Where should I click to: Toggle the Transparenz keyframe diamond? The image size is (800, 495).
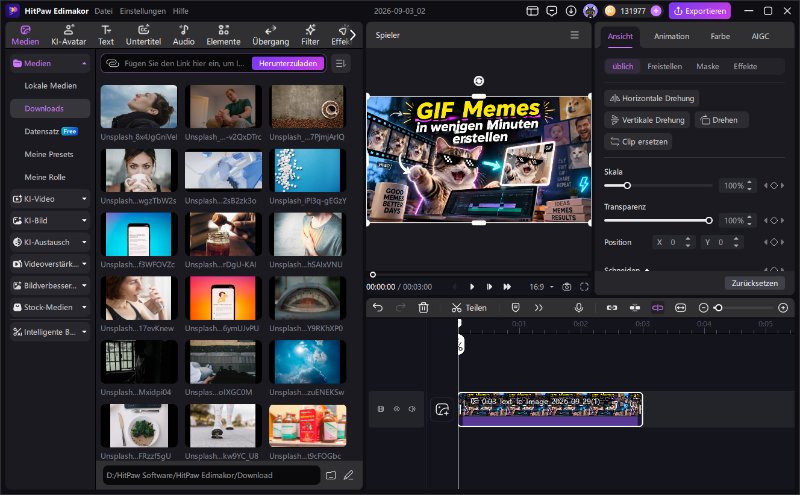774,220
